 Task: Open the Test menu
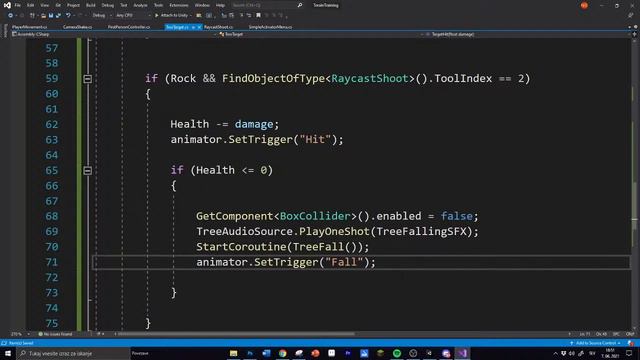tap(124, 5)
